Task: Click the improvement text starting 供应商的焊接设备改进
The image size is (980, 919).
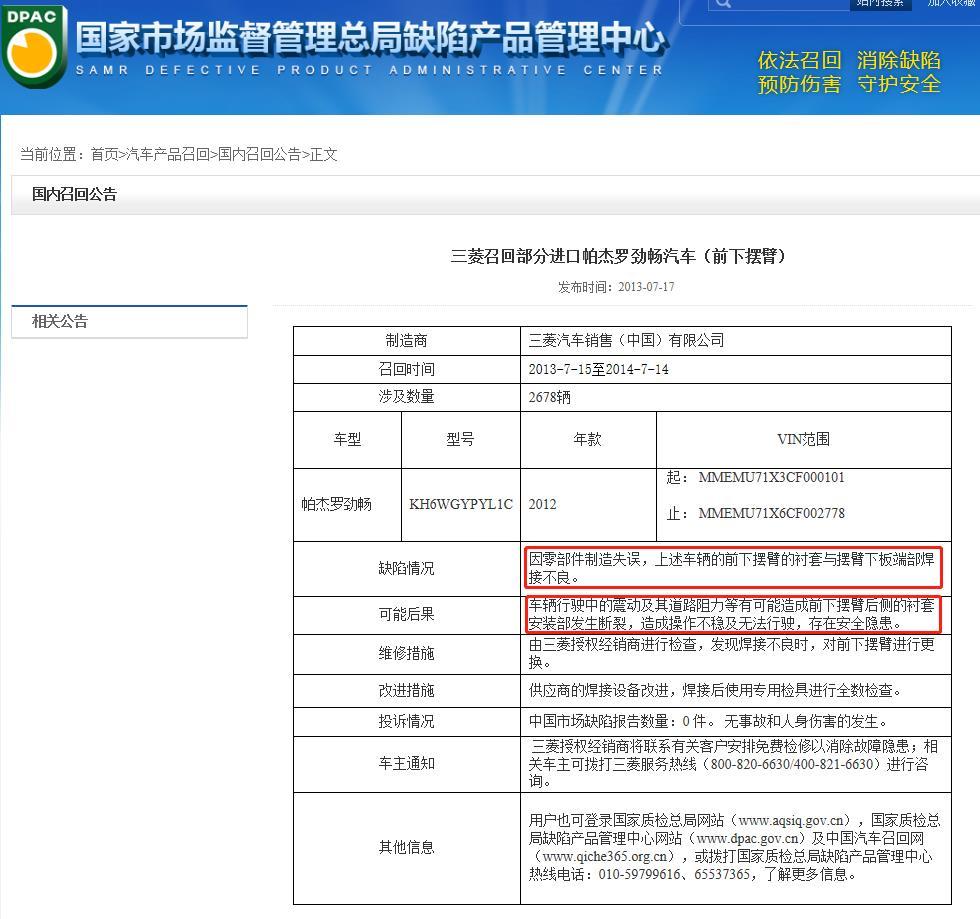Action: (x=715, y=691)
